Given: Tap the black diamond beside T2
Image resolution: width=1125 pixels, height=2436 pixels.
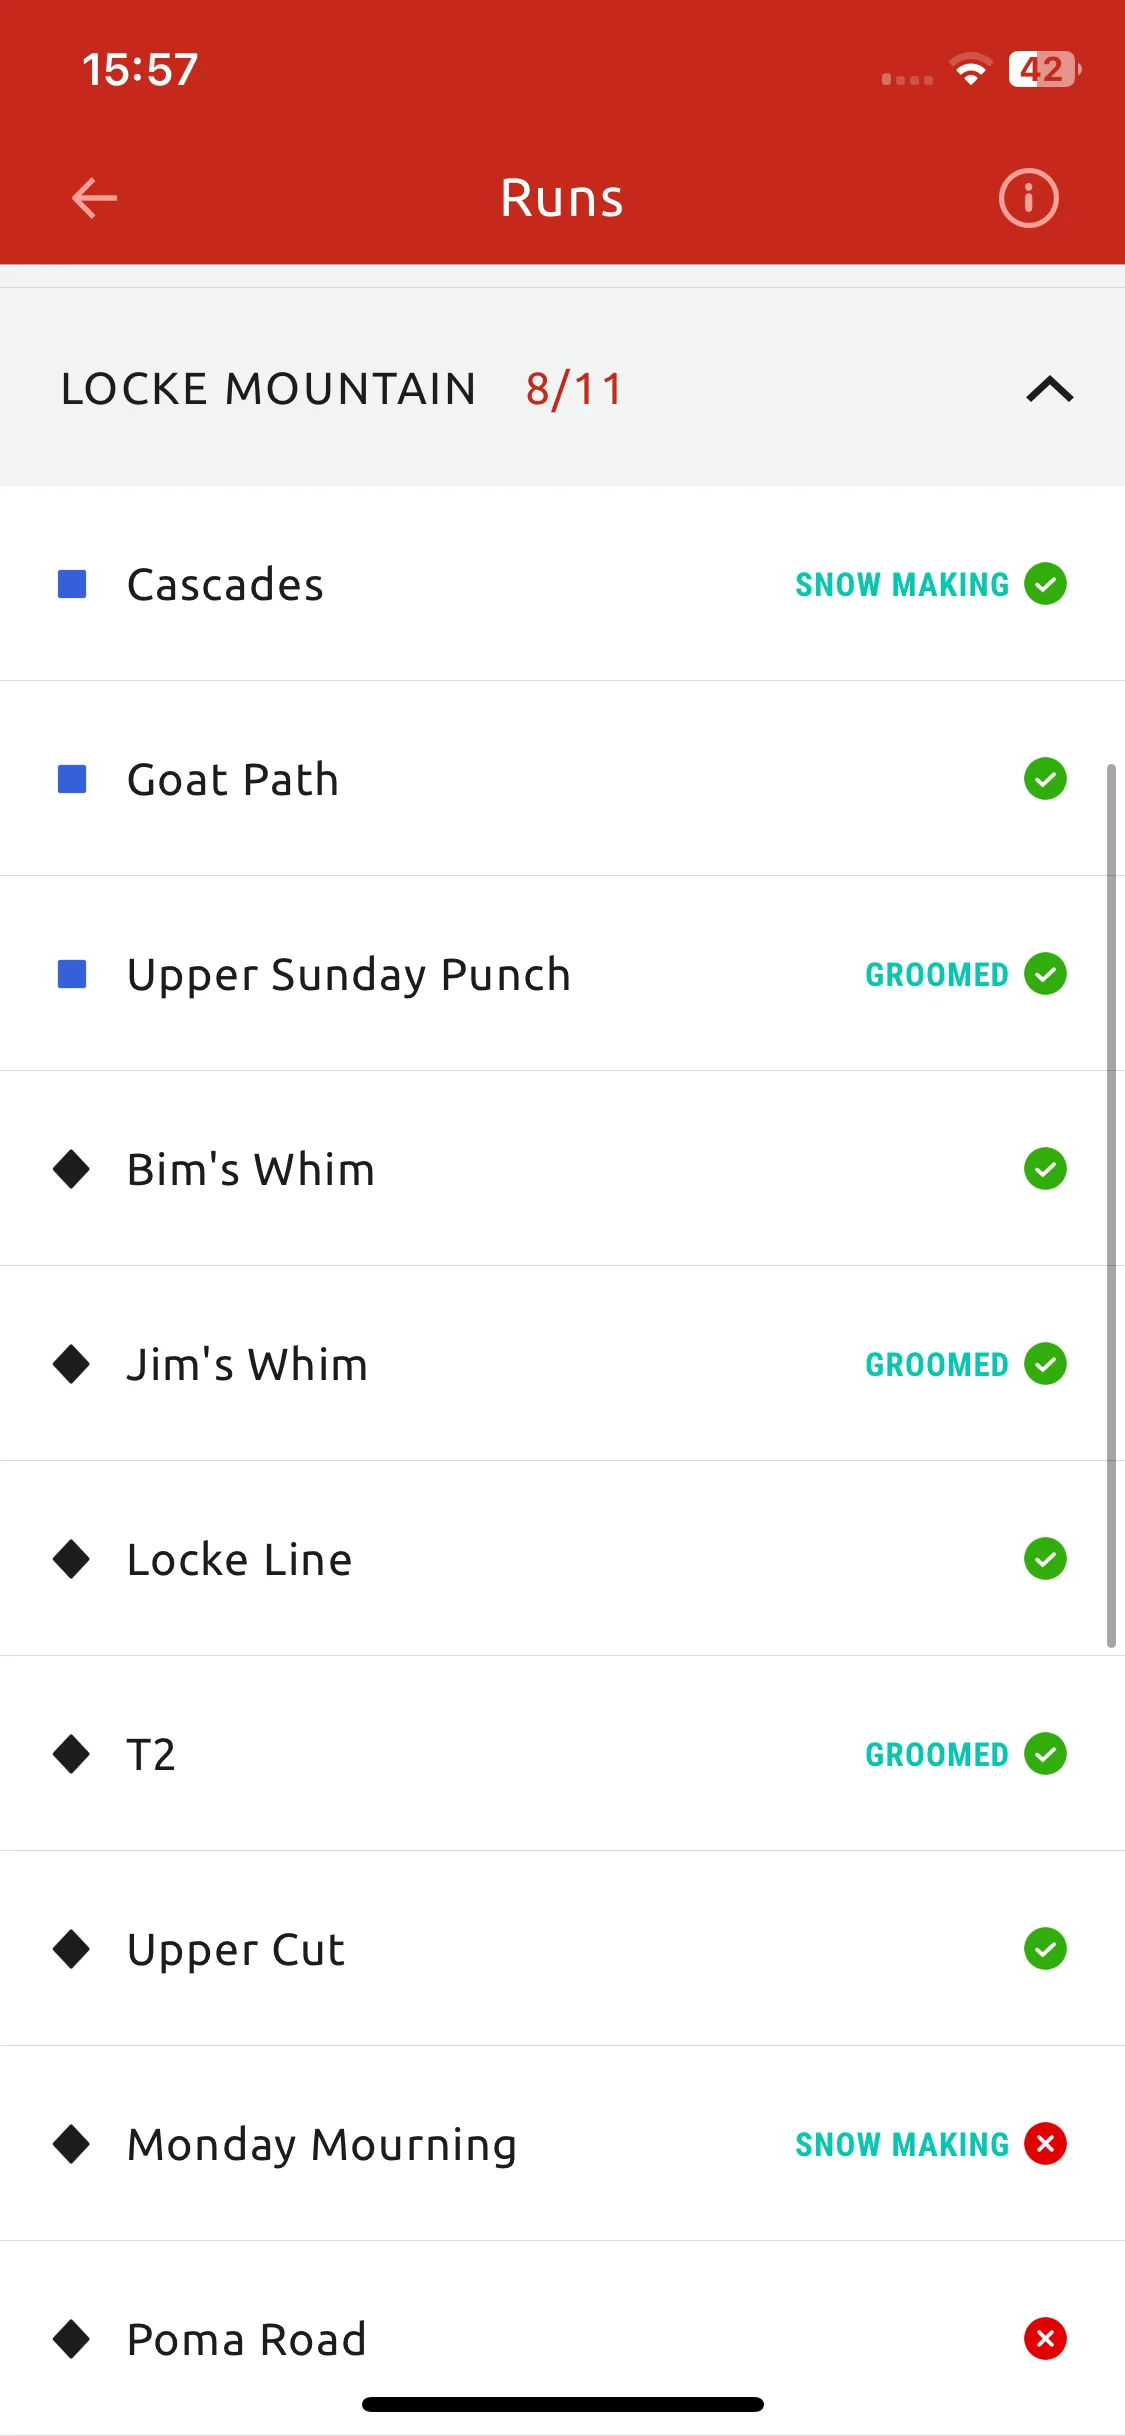Looking at the screenshot, I should pos(72,1754).
